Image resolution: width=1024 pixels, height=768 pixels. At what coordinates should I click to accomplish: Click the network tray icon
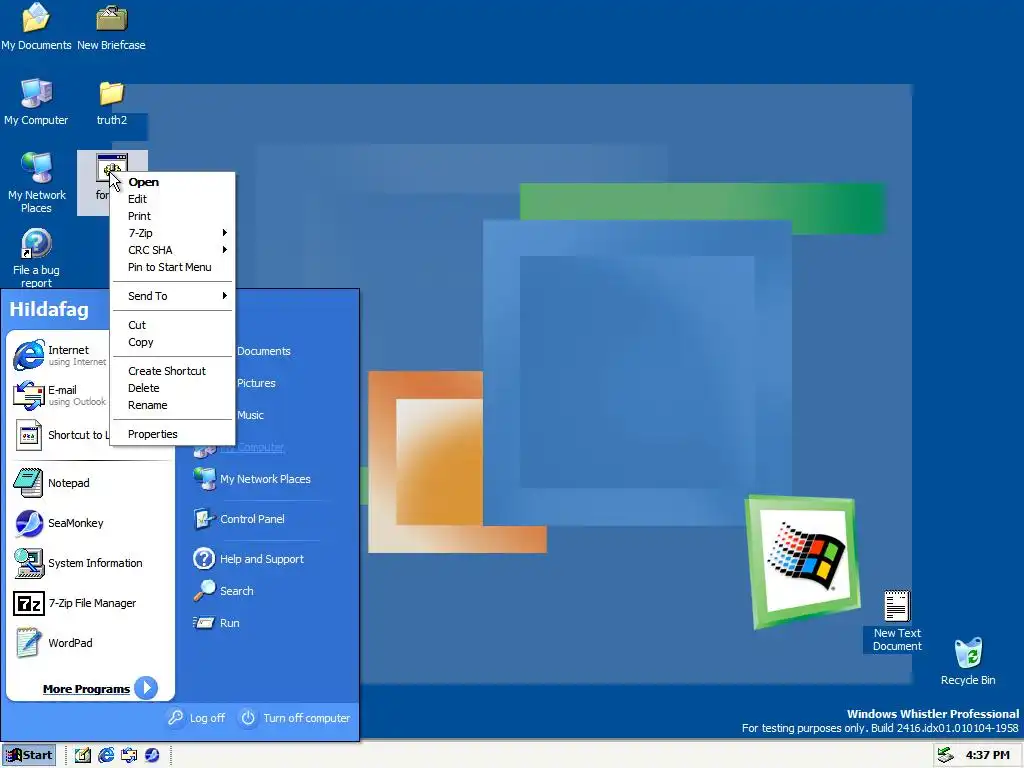pos(946,755)
